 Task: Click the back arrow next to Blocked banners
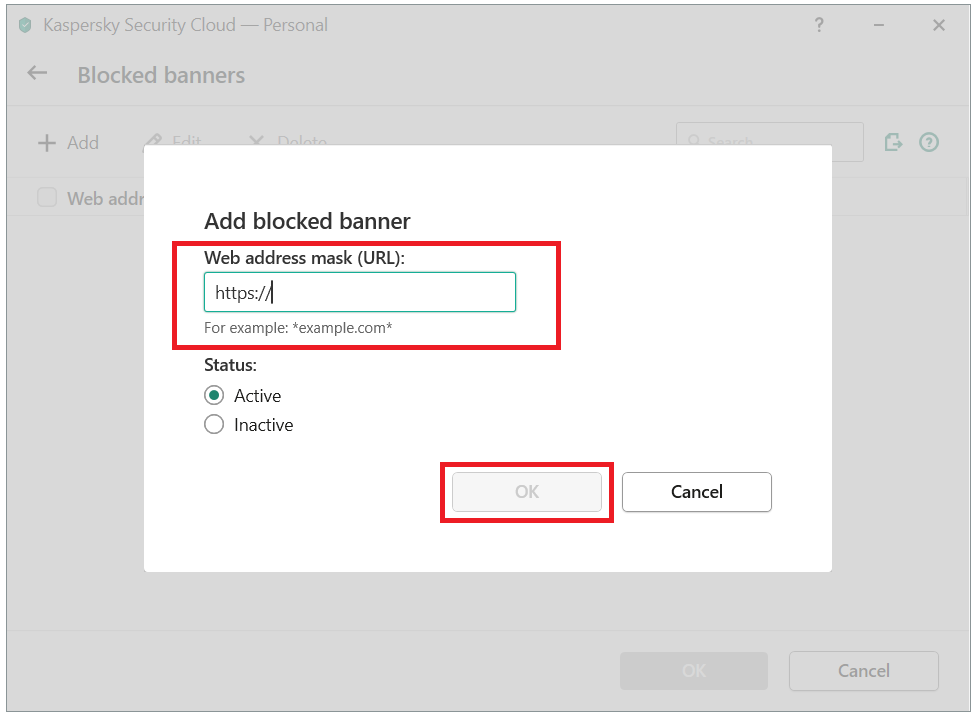tap(37, 74)
